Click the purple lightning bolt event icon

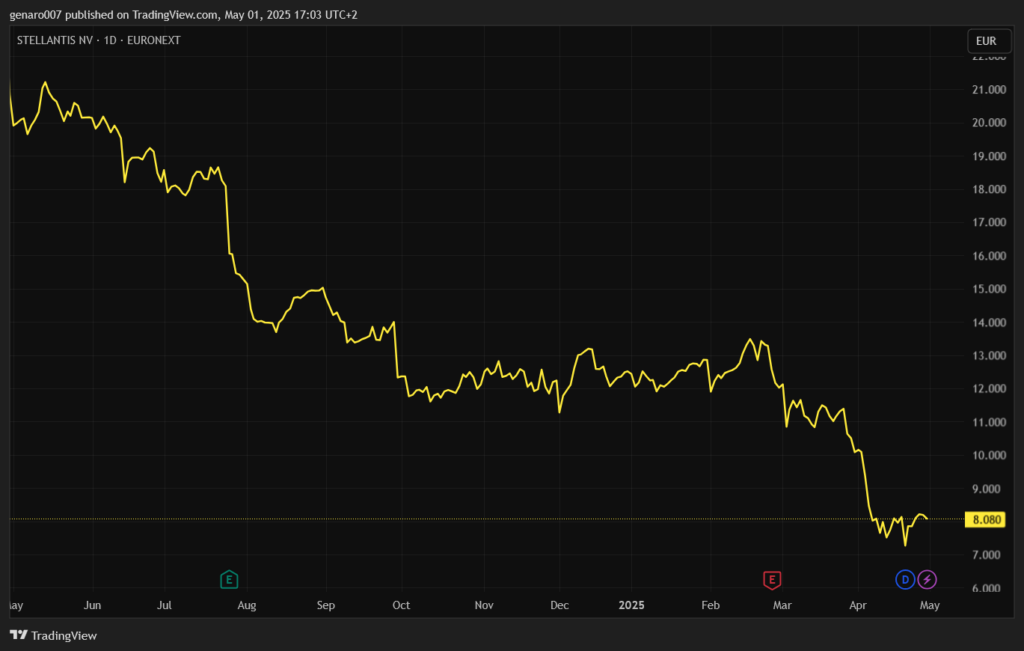(928, 579)
